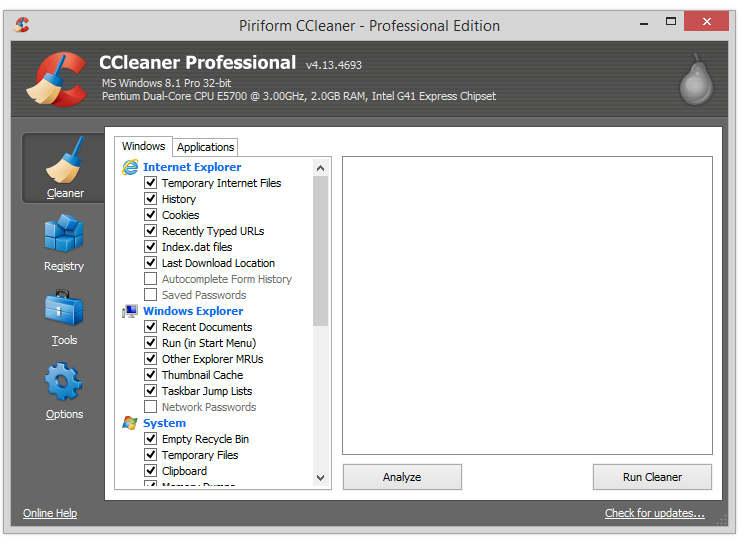Click the cleaner list scroll down arrow

point(320,478)
